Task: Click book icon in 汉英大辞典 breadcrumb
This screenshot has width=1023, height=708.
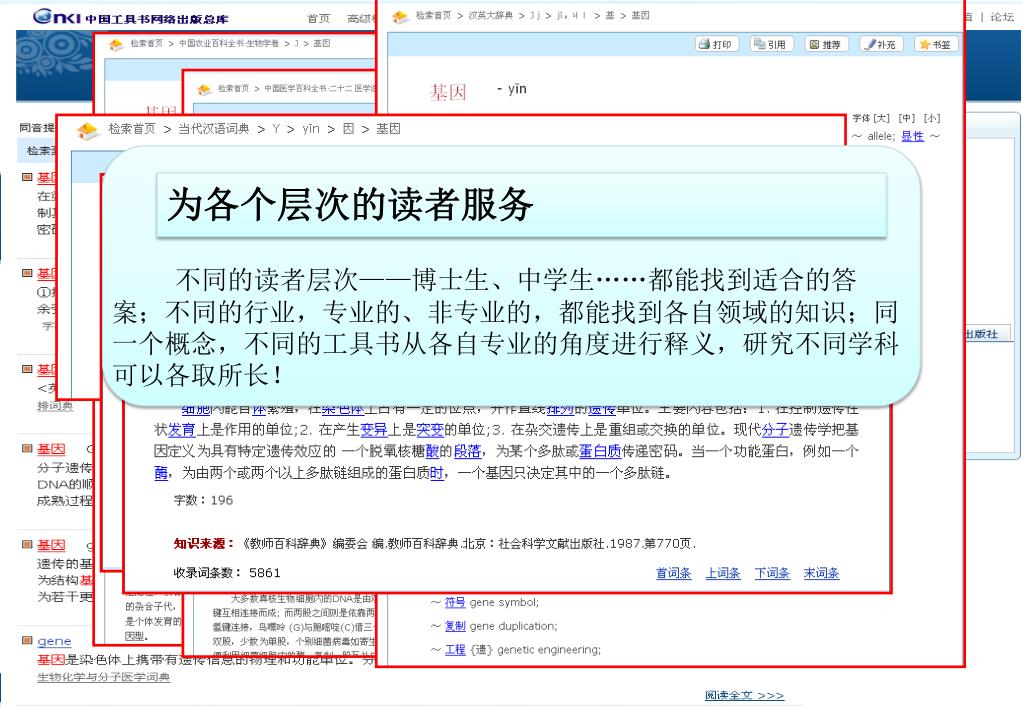Action: (399, 16)
